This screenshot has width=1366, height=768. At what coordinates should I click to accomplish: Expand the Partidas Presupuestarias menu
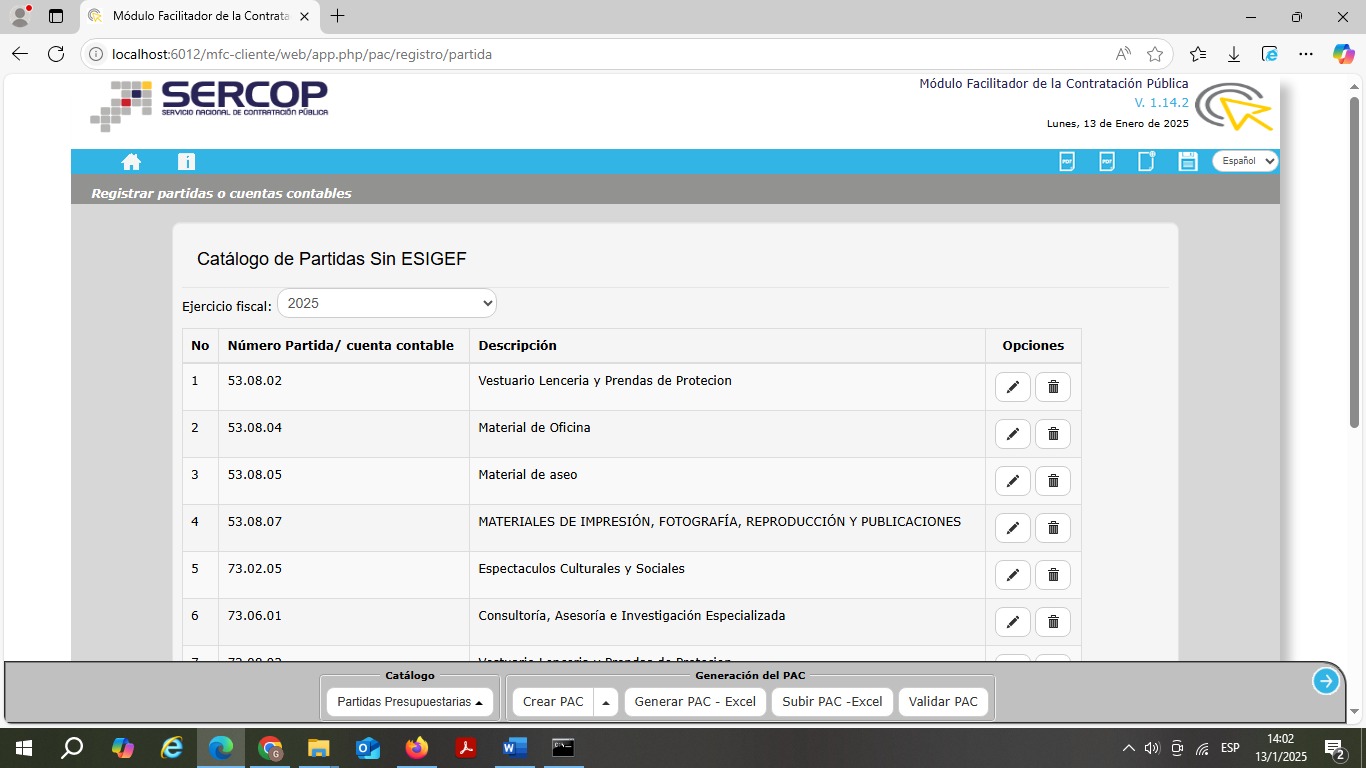[x=410, y=702]
